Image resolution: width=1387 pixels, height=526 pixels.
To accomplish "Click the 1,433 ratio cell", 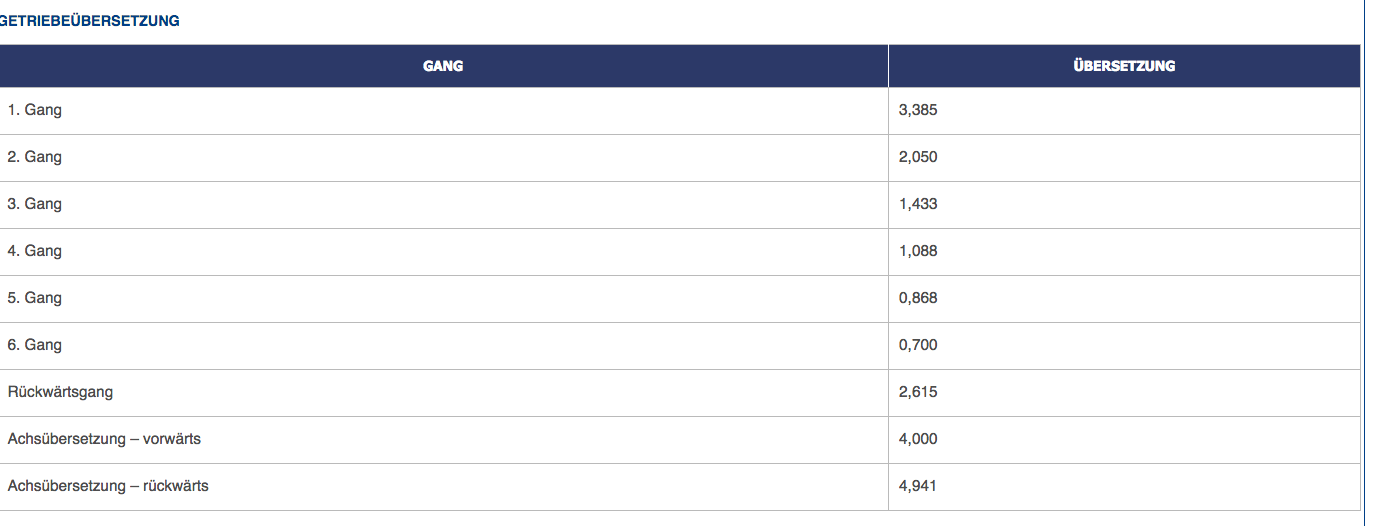I will click(x=918, y=204).
